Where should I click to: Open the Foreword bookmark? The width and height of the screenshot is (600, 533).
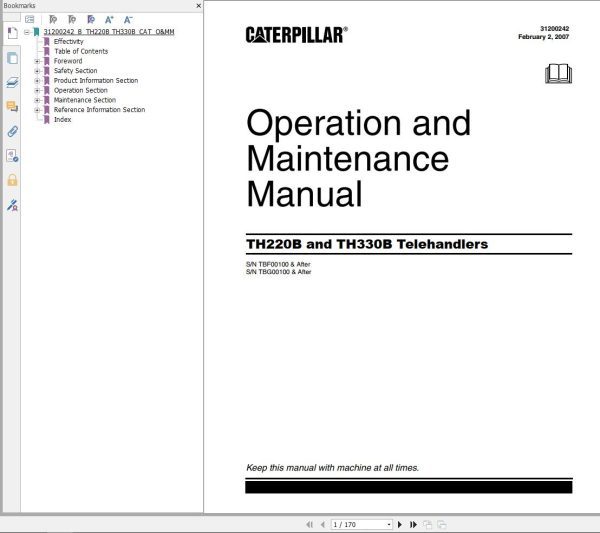point(68,61)
